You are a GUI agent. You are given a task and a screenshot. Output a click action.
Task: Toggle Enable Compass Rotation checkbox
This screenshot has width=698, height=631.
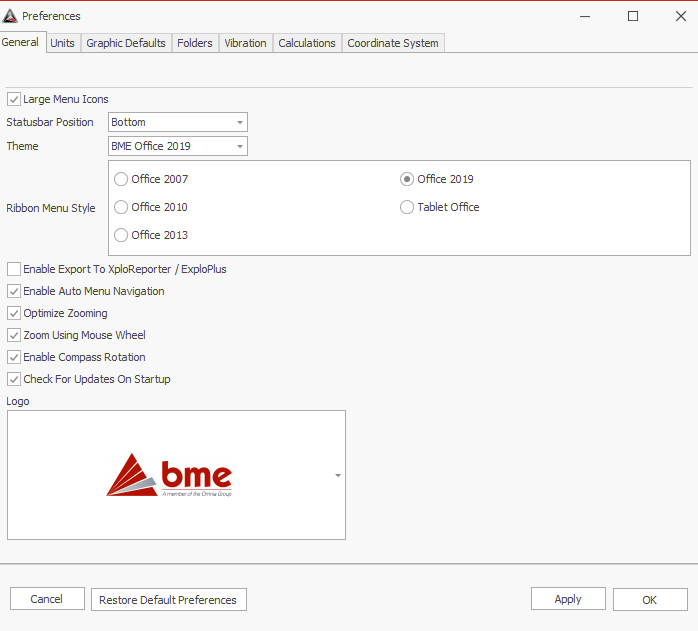pos(14,357)
